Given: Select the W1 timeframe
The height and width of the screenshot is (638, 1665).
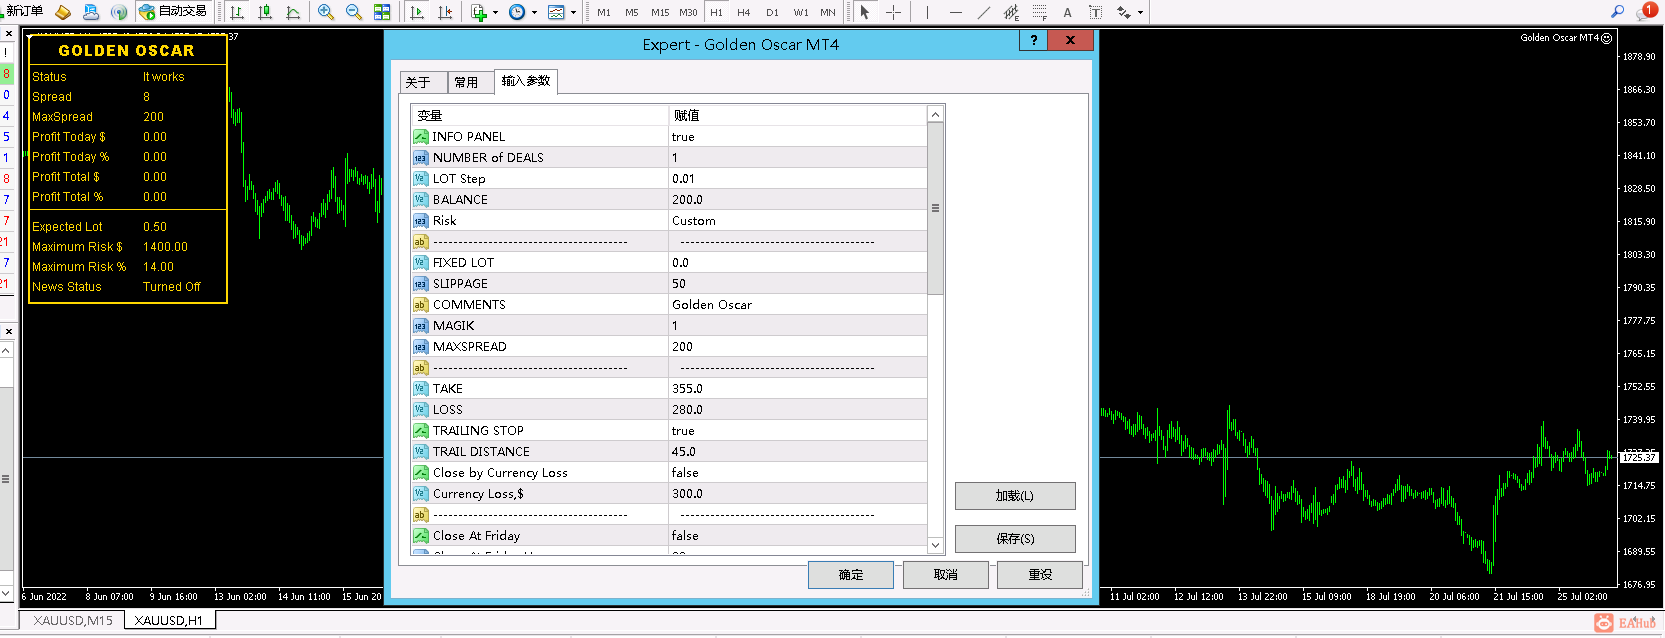Looking at the screenshot, I should point(801,12).
